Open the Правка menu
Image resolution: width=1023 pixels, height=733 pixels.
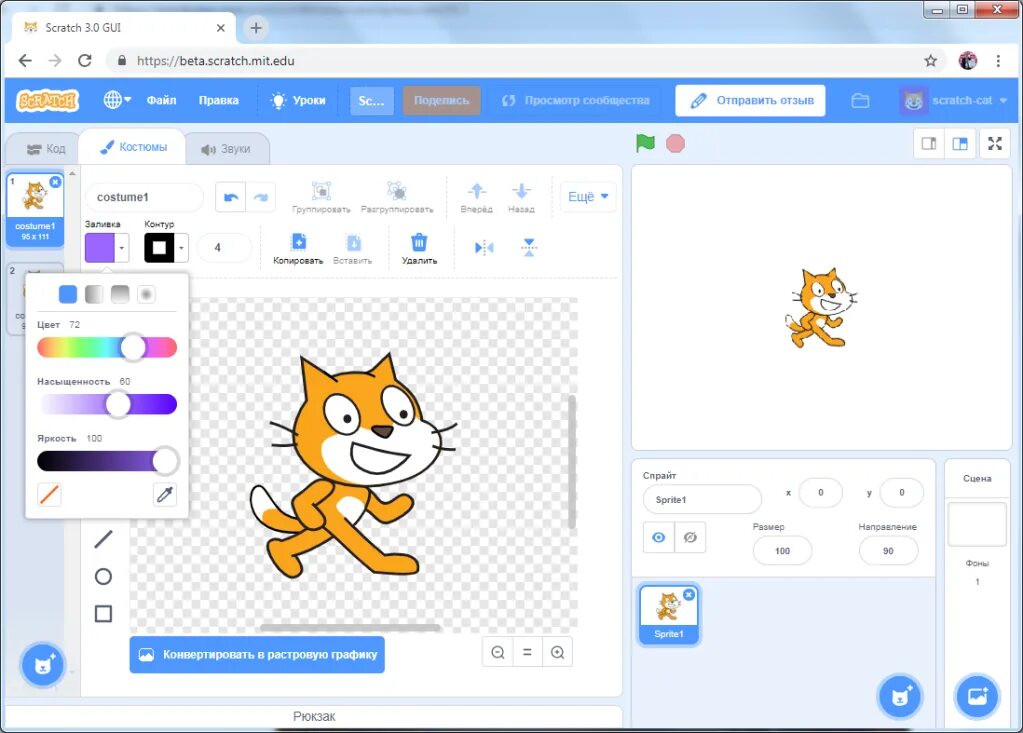(x=219, y=100)
